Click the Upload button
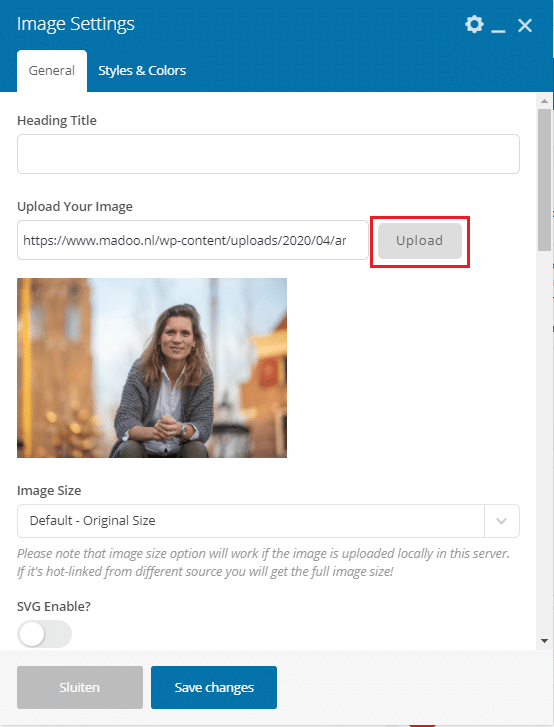 tap(420, 241)
